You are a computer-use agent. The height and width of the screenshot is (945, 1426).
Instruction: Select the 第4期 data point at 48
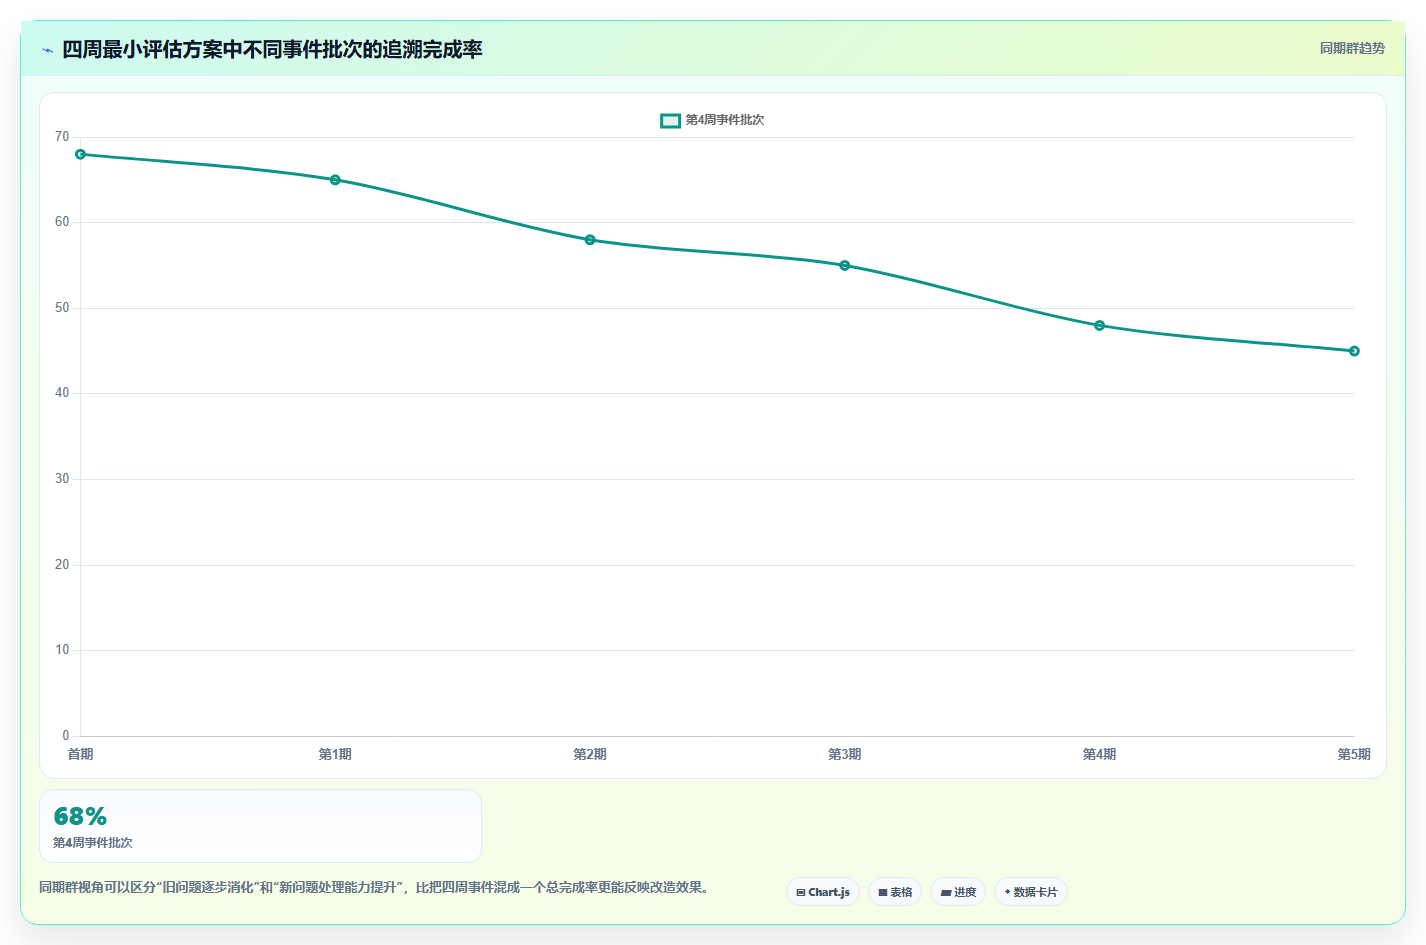click(x=1100, y=325)
